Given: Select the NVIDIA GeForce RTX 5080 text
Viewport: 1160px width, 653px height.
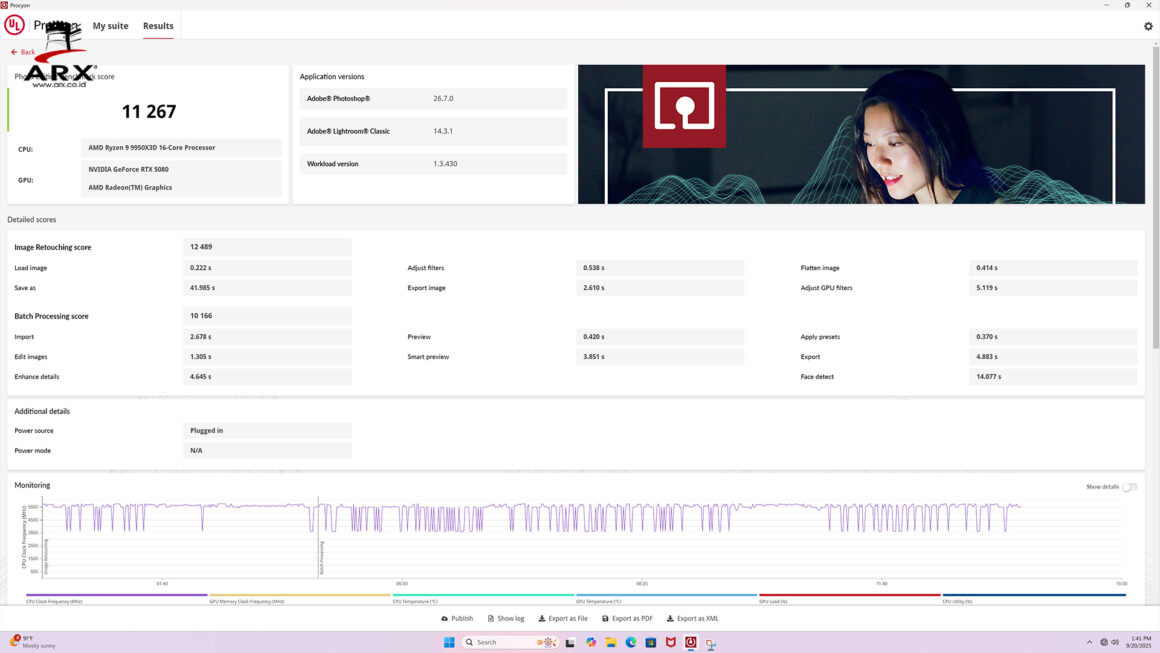Looking at the screenshot, I should [129, 169].
